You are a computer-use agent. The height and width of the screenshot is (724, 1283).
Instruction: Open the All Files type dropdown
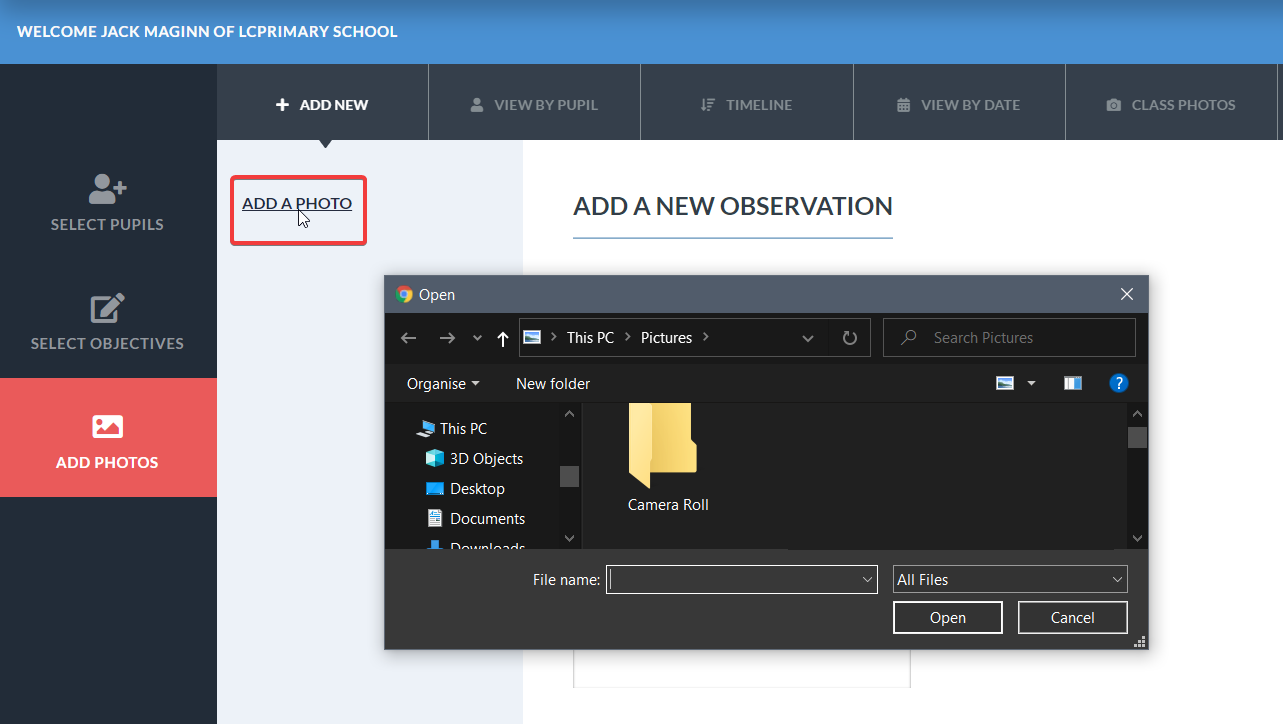coord(1010,579)
